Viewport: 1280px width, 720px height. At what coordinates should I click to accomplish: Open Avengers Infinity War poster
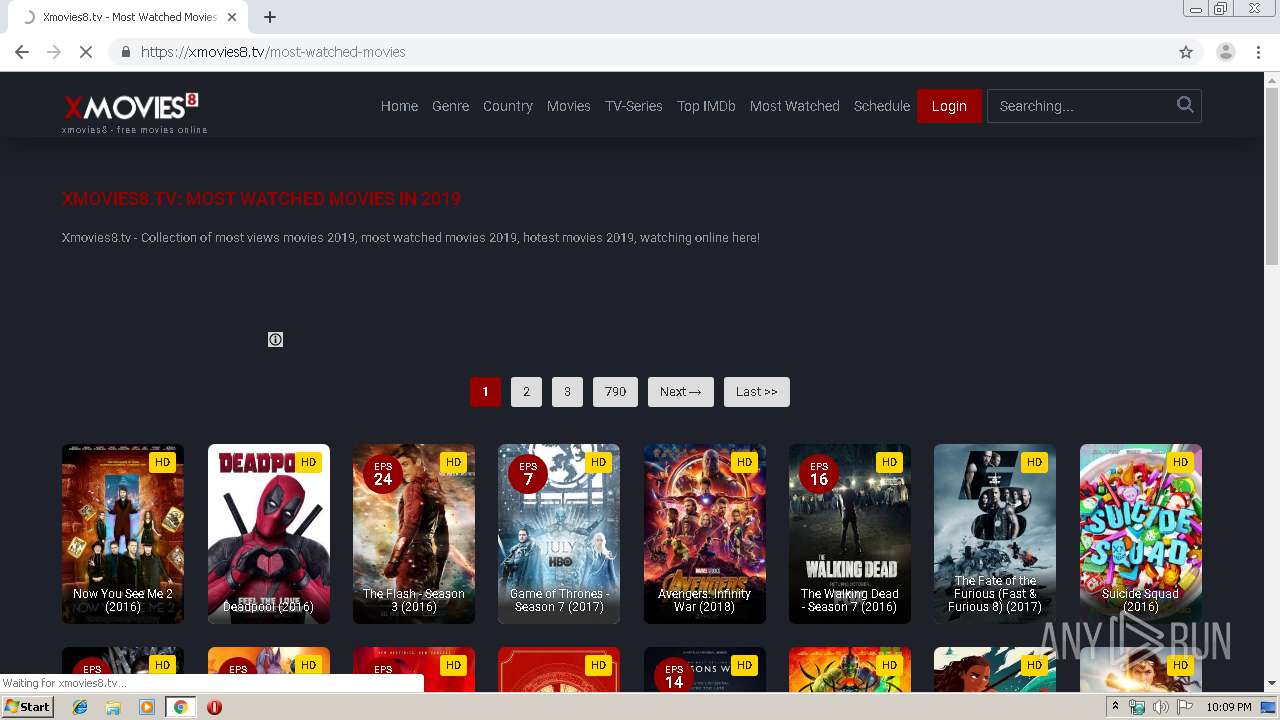point(705,534)
